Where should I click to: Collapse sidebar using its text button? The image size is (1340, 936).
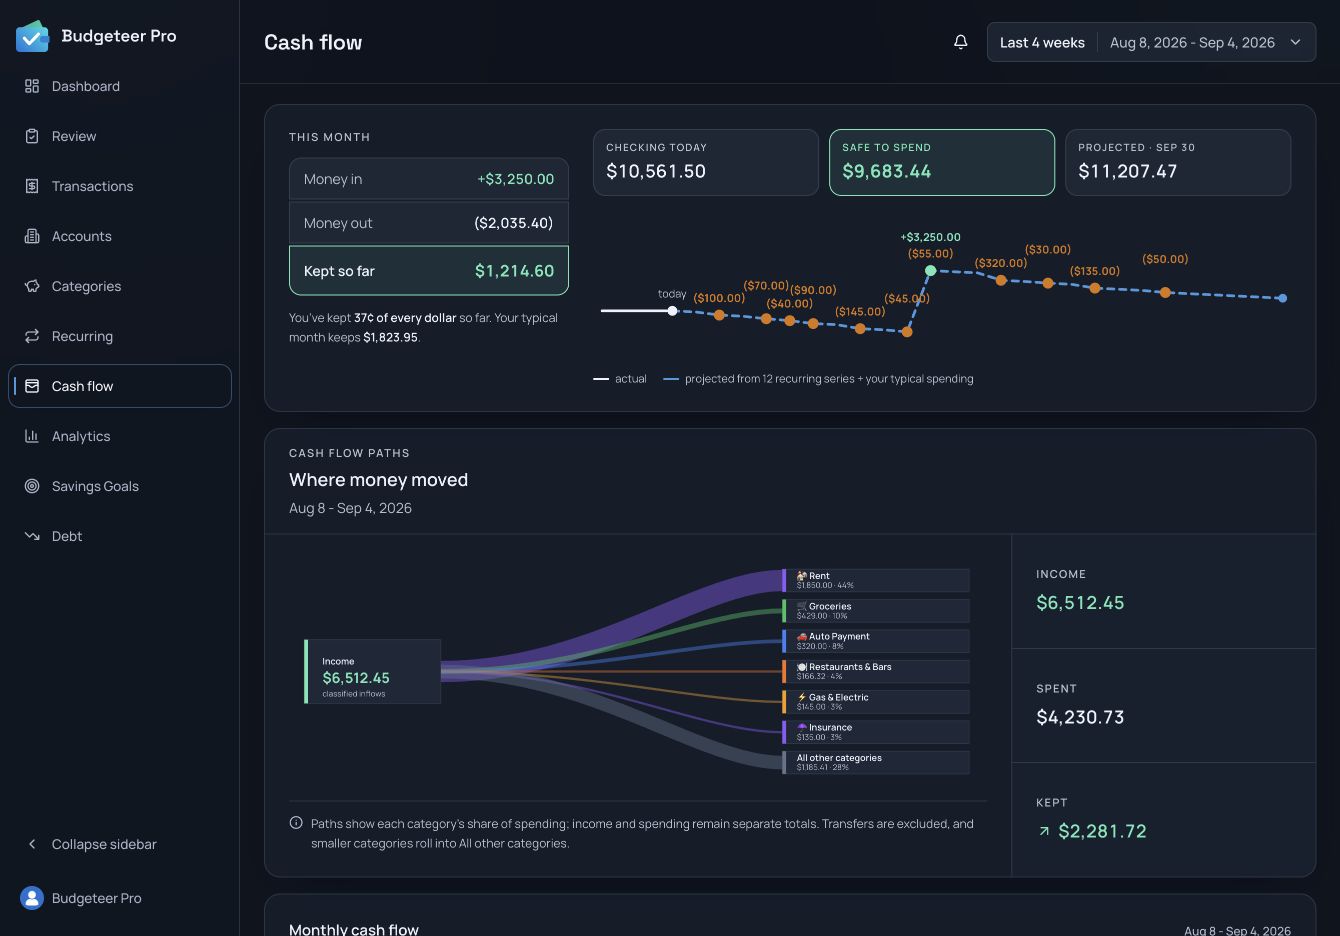point(104,844)
